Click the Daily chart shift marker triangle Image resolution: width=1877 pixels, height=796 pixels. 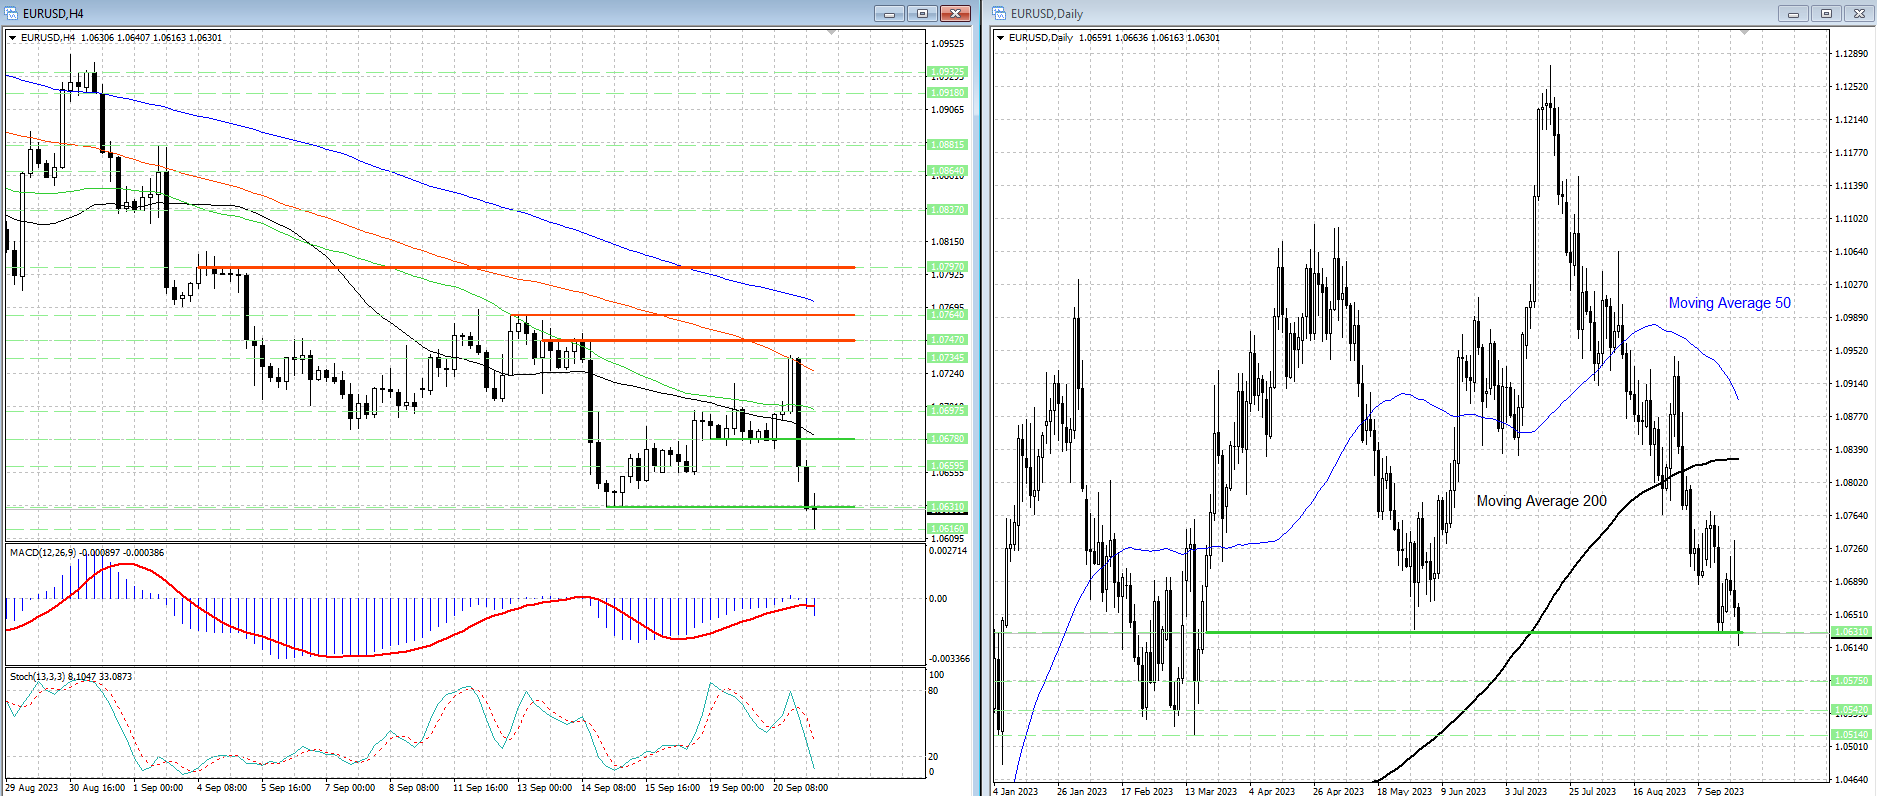(1744, 33)
